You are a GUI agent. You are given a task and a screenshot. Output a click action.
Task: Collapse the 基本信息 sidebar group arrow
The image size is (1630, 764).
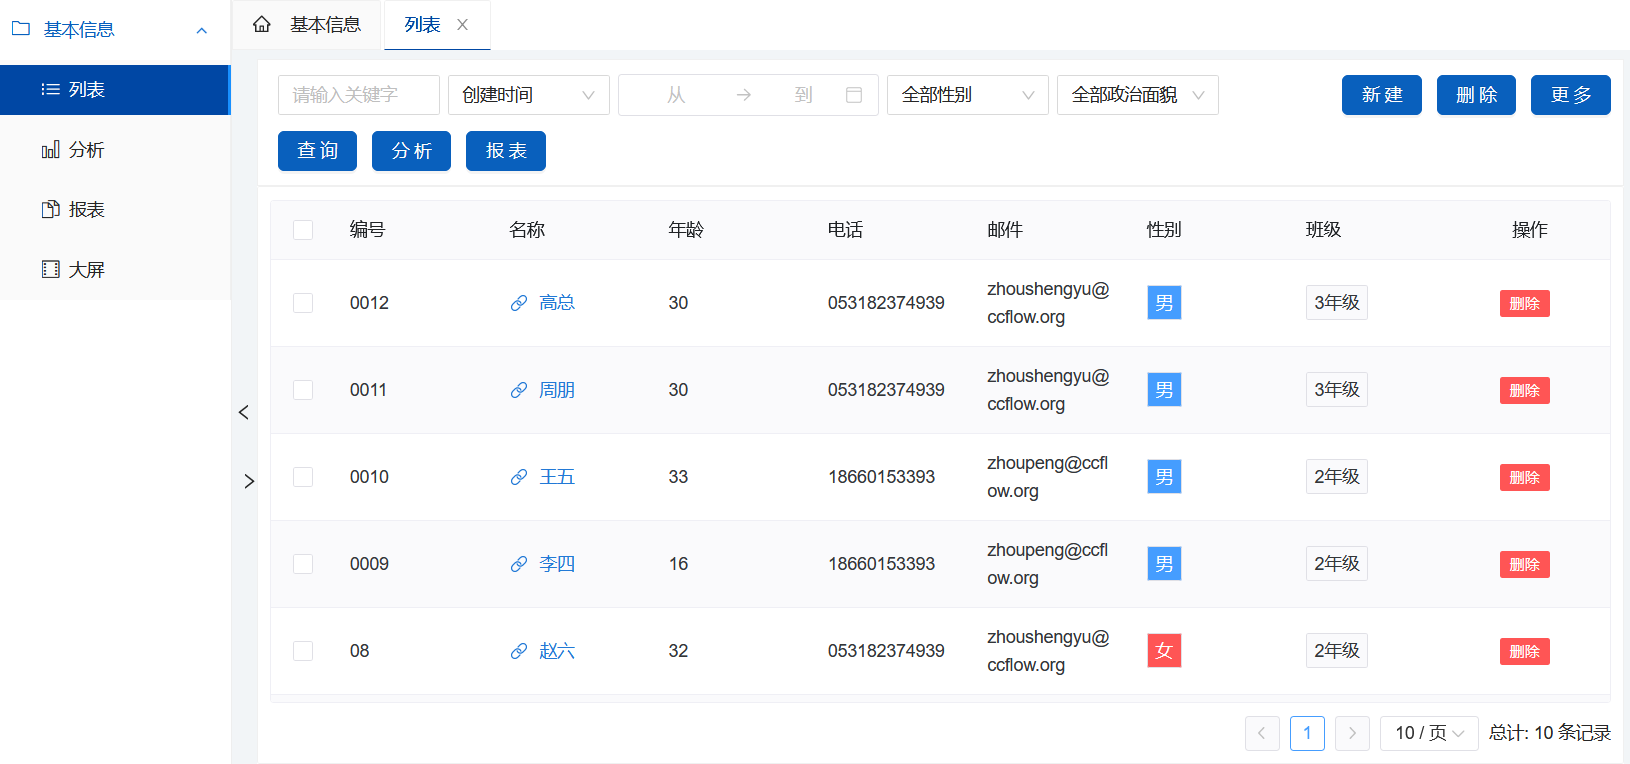(x=202, y=30)
